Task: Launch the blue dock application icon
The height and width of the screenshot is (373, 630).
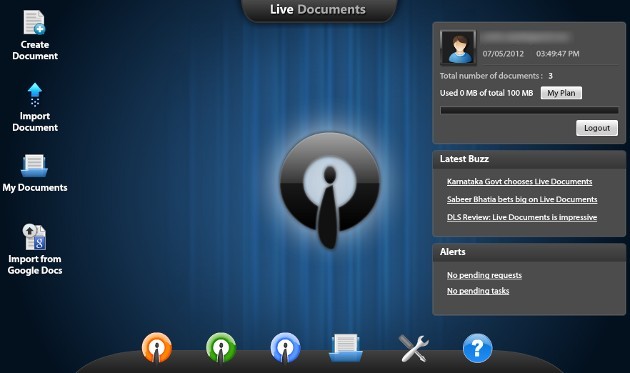Action: (285, 348)
